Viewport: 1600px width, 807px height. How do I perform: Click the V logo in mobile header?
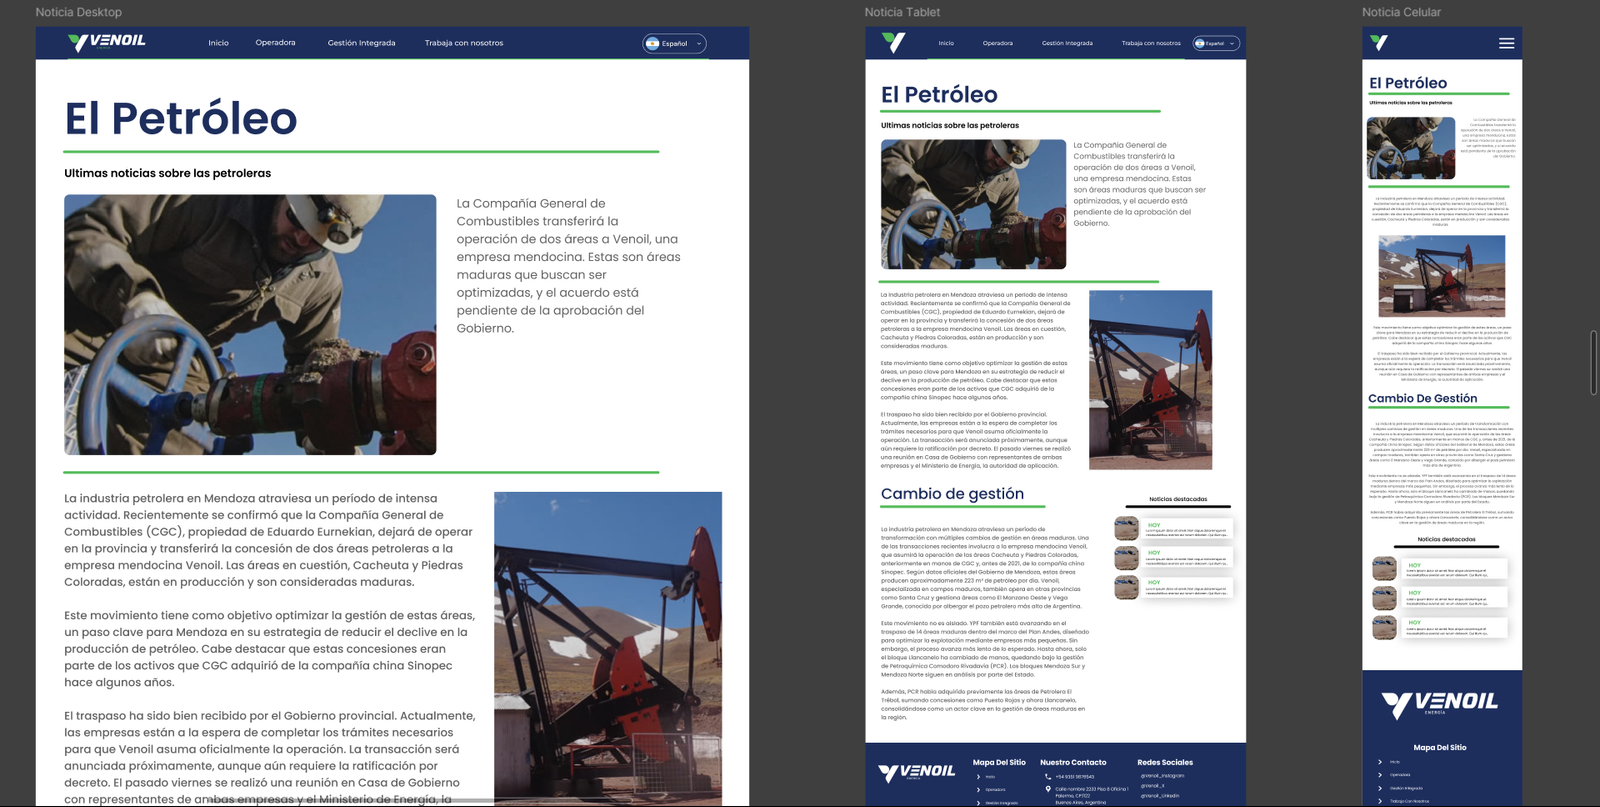[x=1379, y=43]
